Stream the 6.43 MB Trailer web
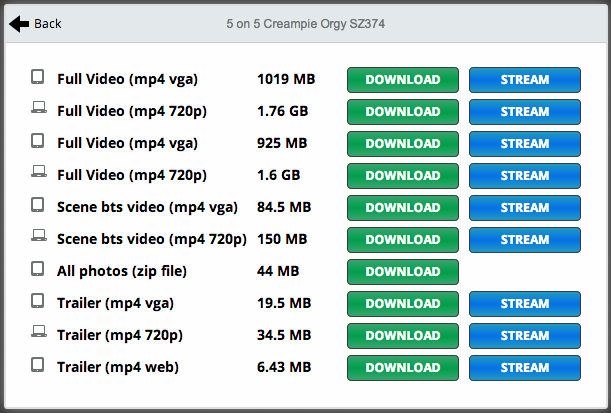 click(x=524, y=368)
